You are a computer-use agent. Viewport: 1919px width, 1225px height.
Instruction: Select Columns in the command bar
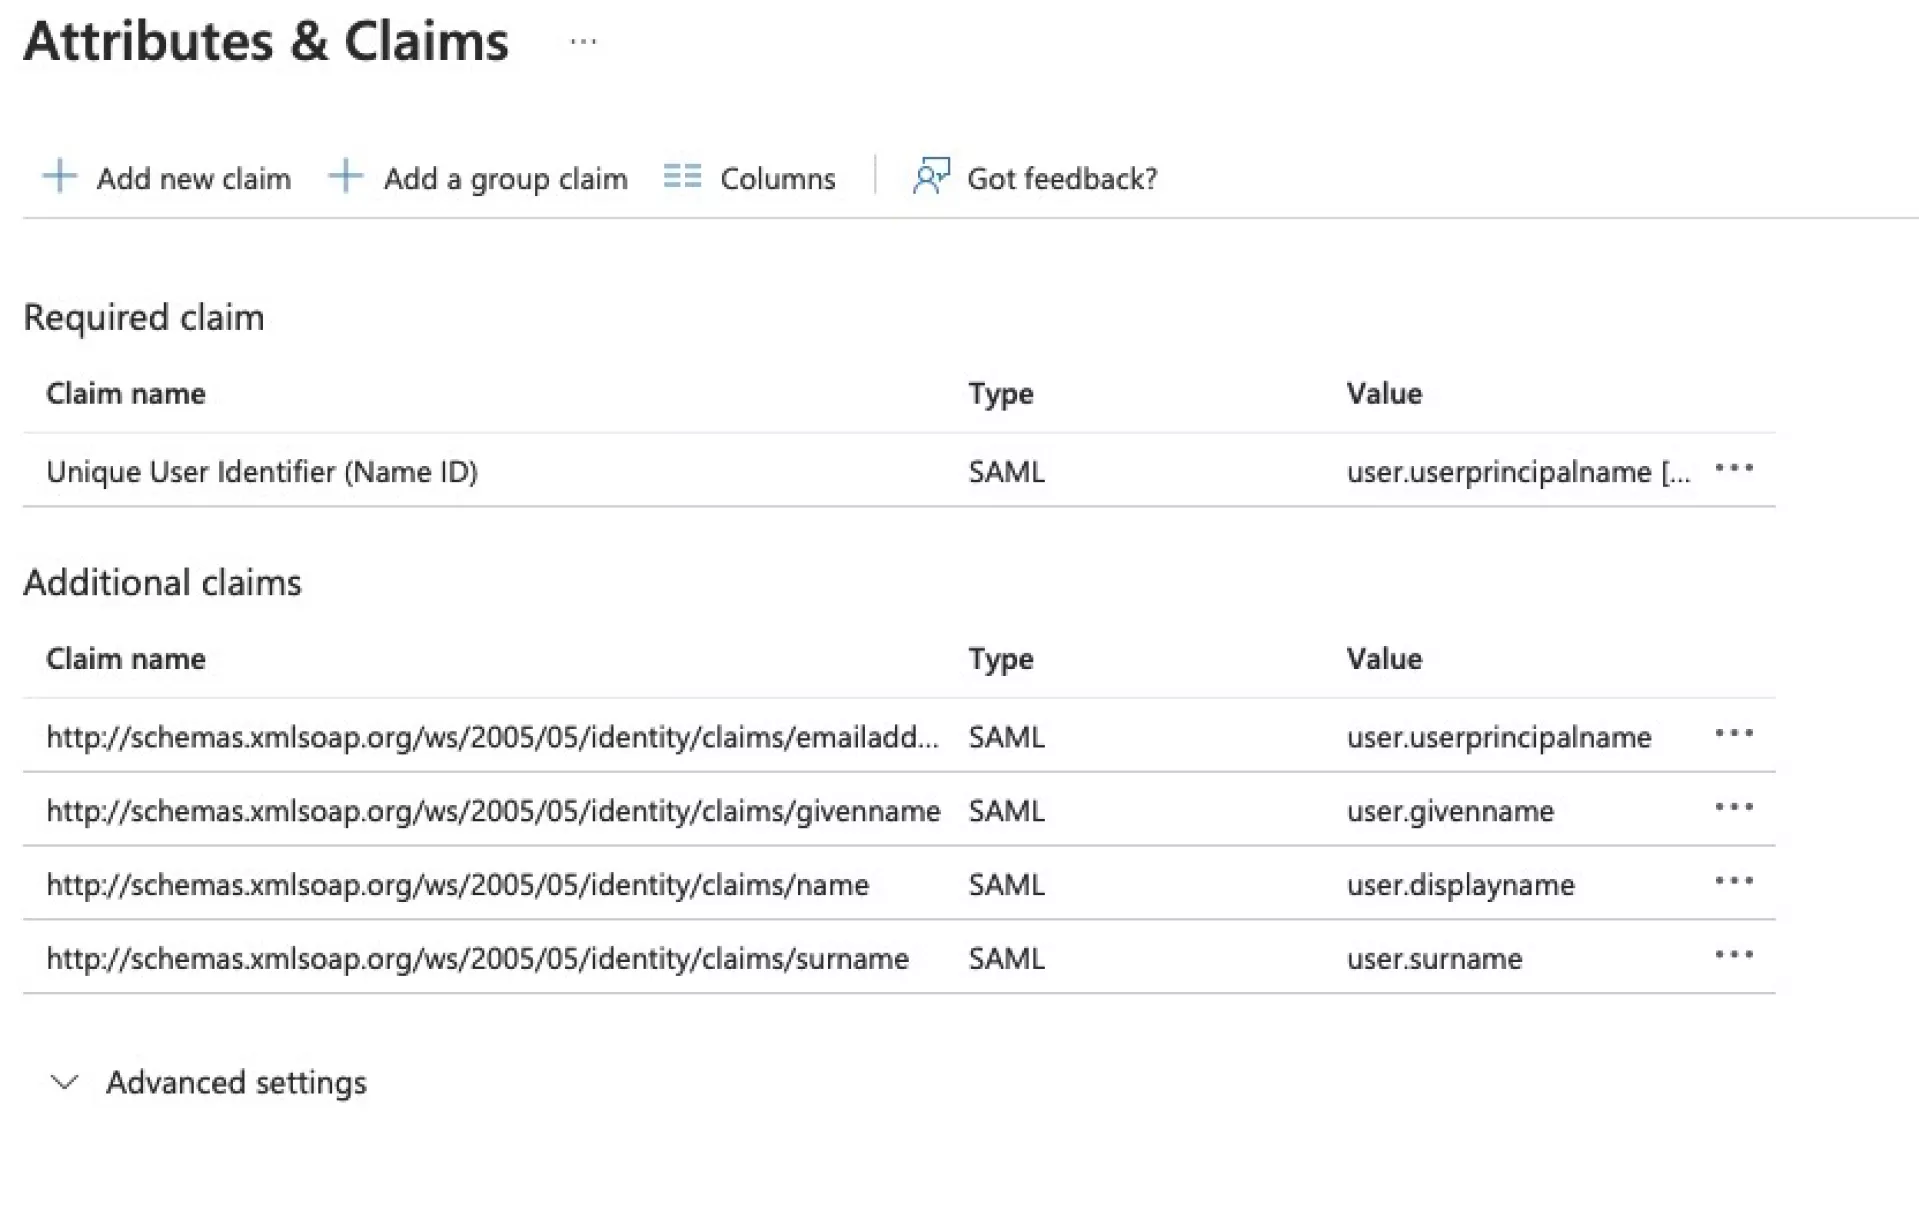[x=777, y=178]
